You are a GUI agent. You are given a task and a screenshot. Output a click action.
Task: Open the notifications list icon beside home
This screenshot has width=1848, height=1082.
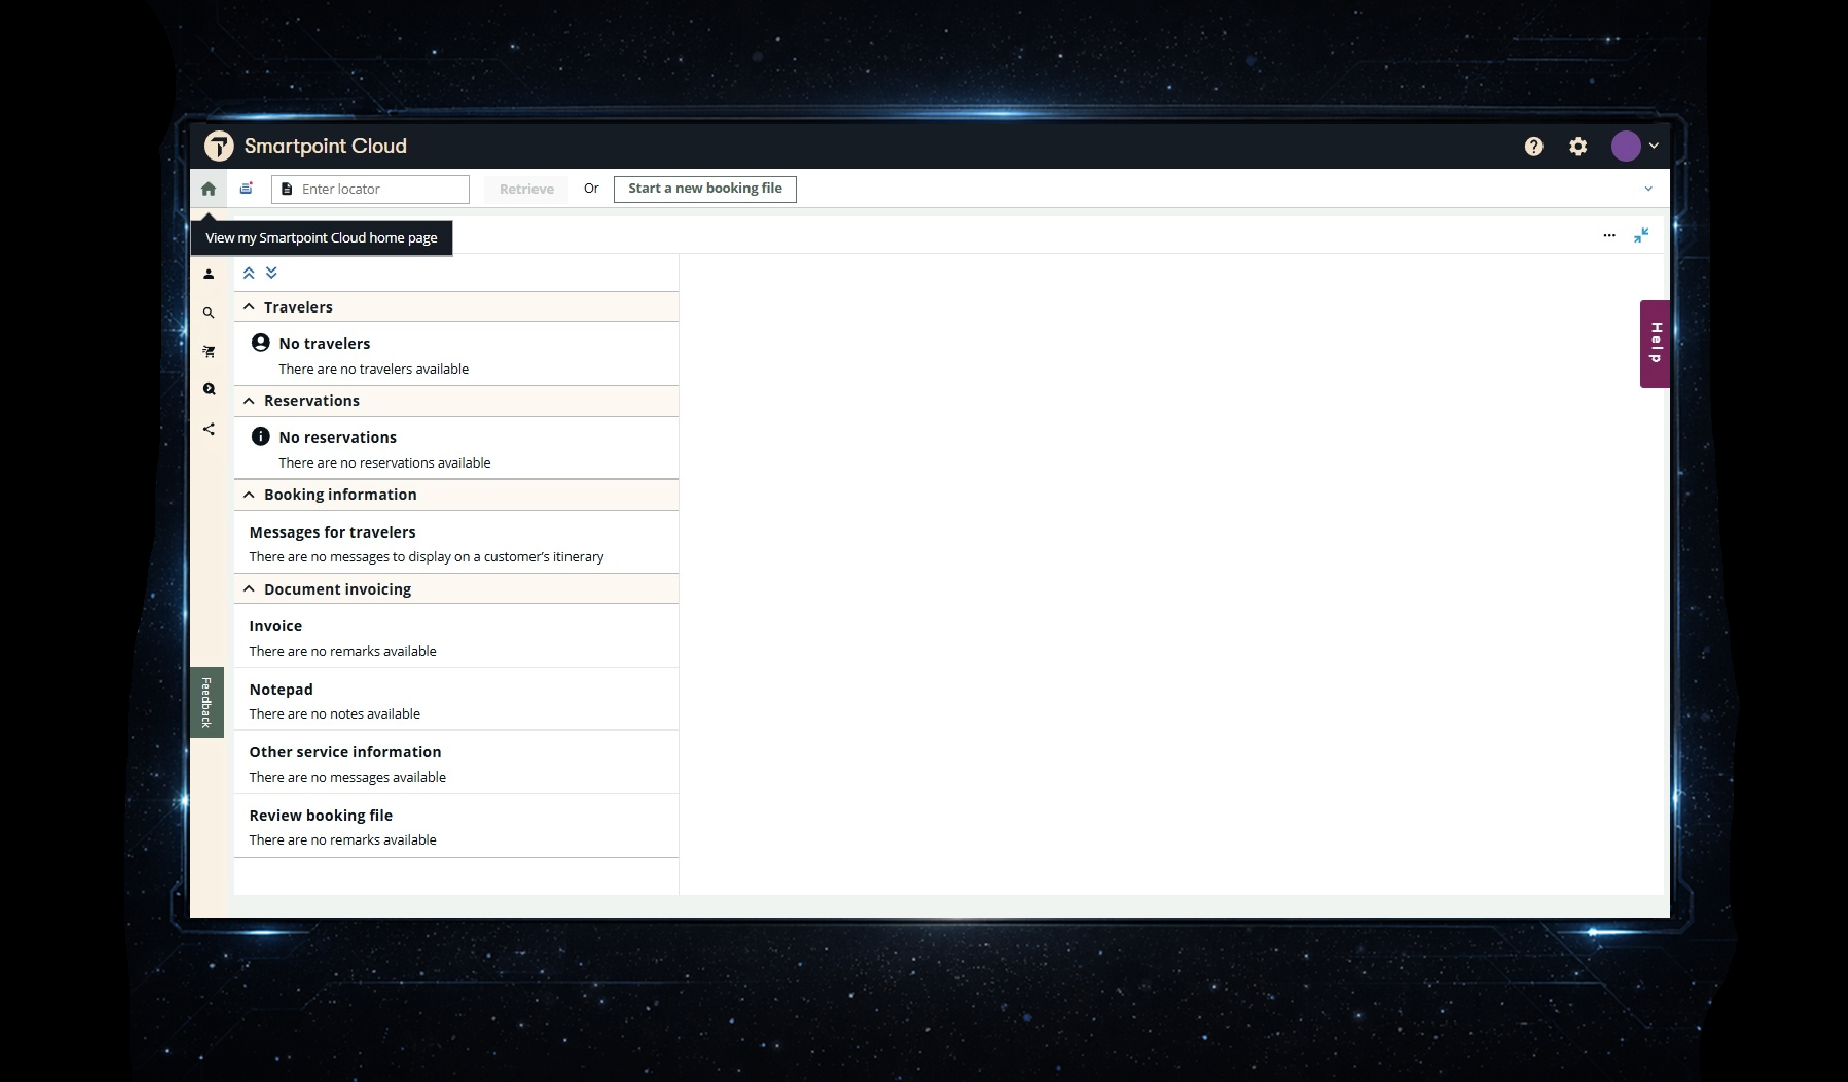coord(246,188)
